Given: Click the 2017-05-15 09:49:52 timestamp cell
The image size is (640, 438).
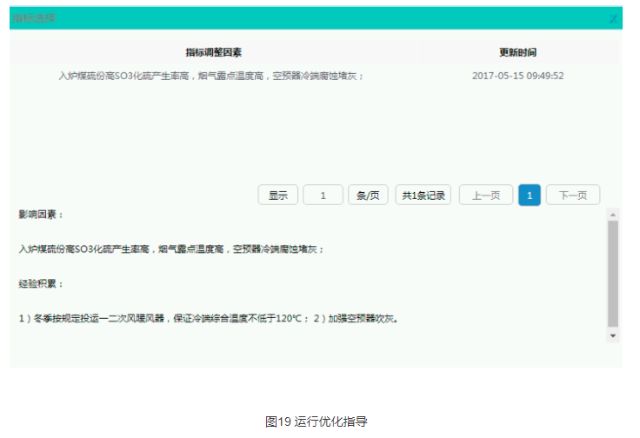Looking at the screenshot, I should point(518,75).
